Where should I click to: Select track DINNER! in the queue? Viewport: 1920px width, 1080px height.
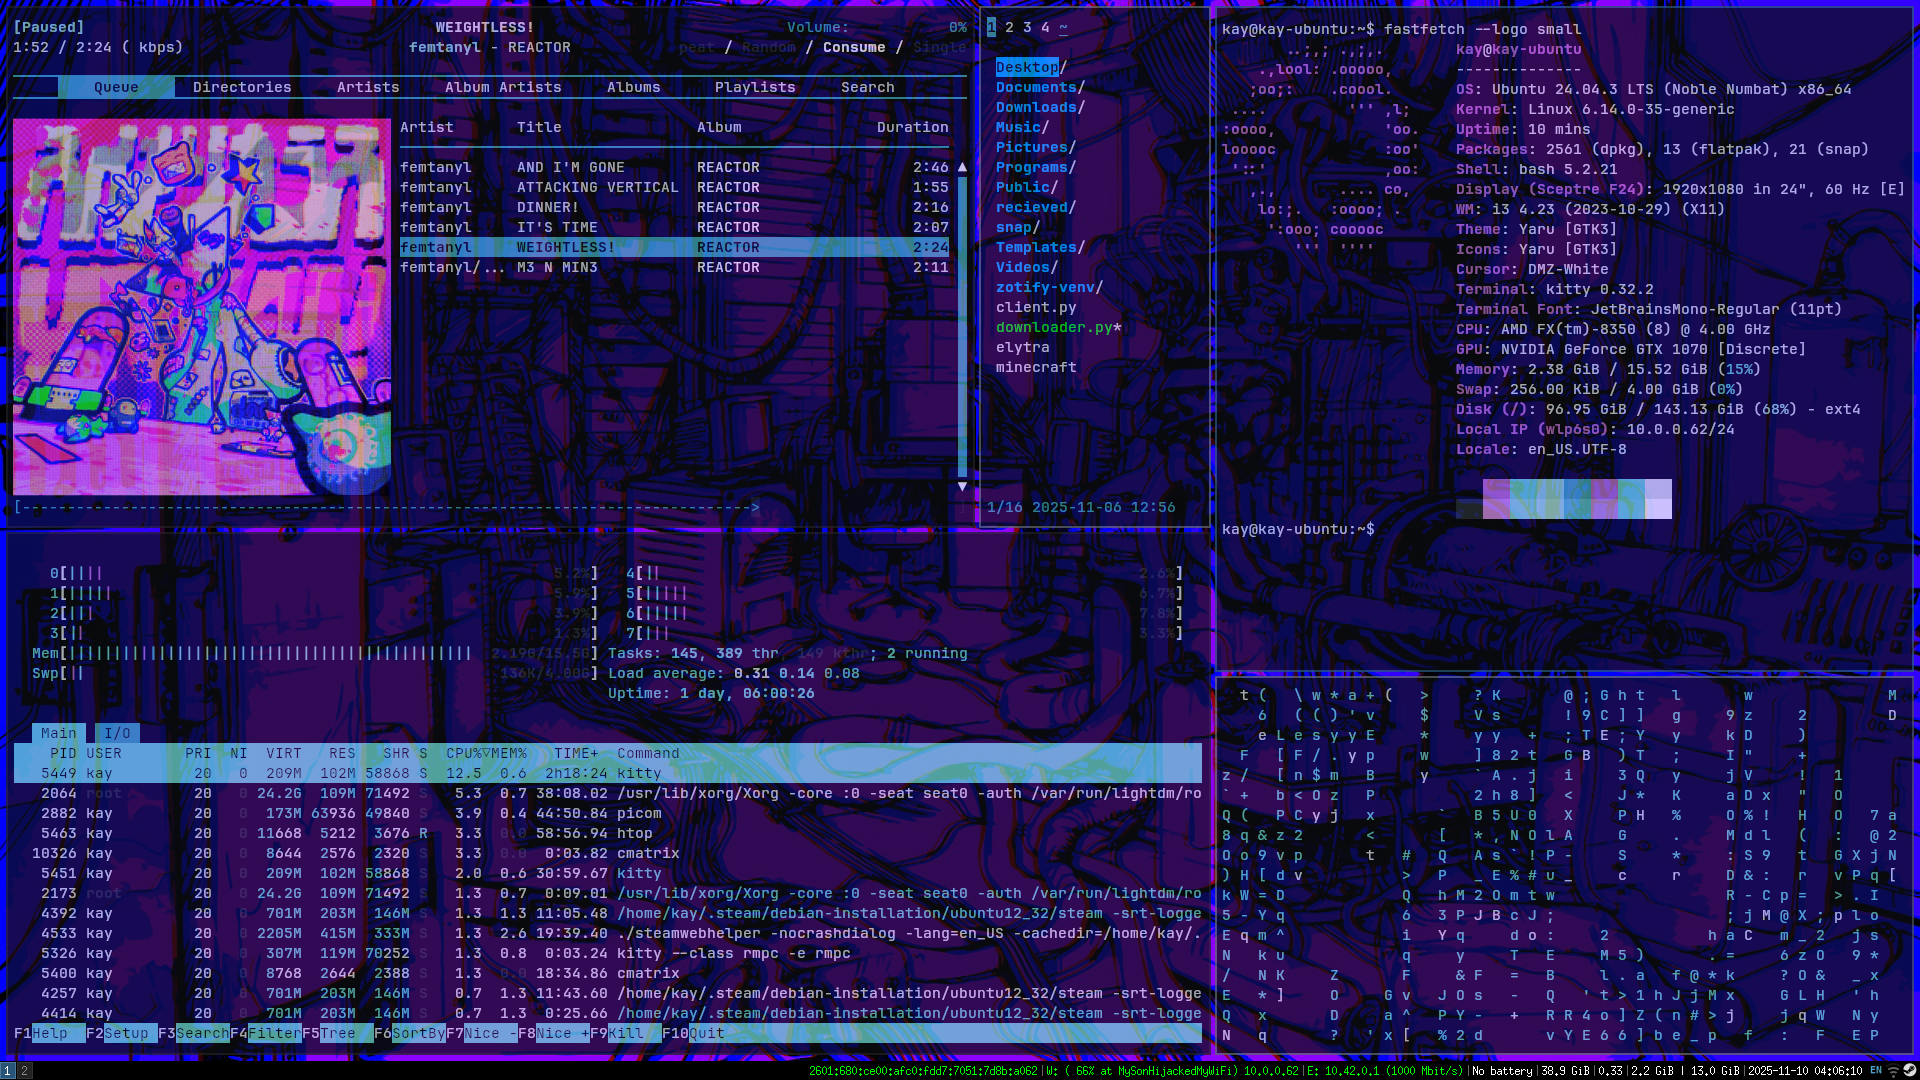tap(547, 207)
